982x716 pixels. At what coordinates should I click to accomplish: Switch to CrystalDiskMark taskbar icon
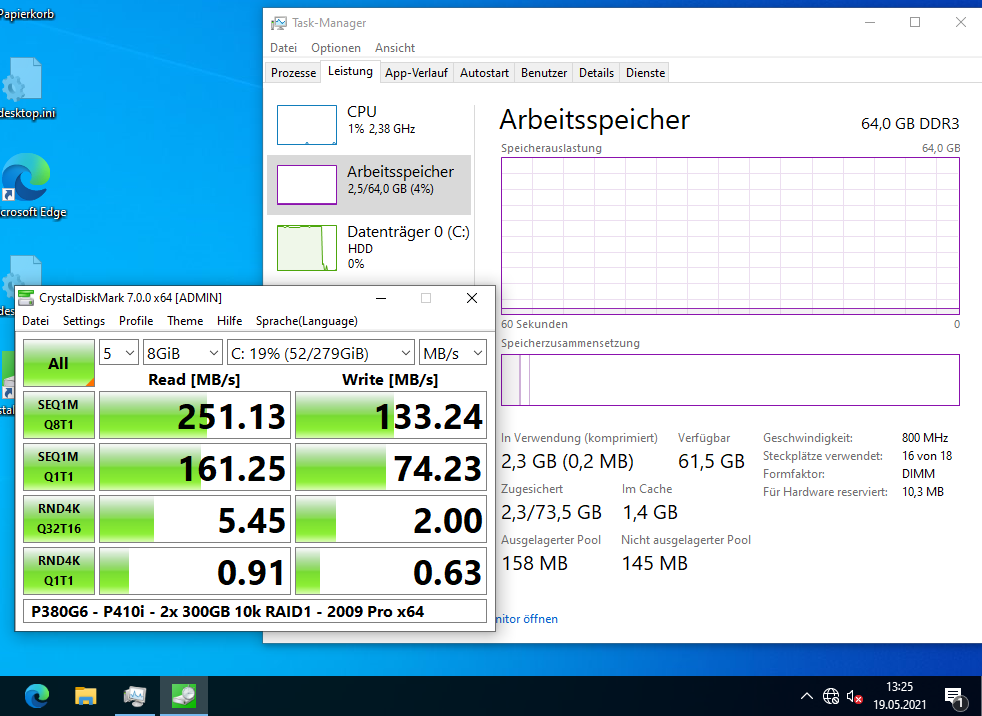click(x=183, y=696)
